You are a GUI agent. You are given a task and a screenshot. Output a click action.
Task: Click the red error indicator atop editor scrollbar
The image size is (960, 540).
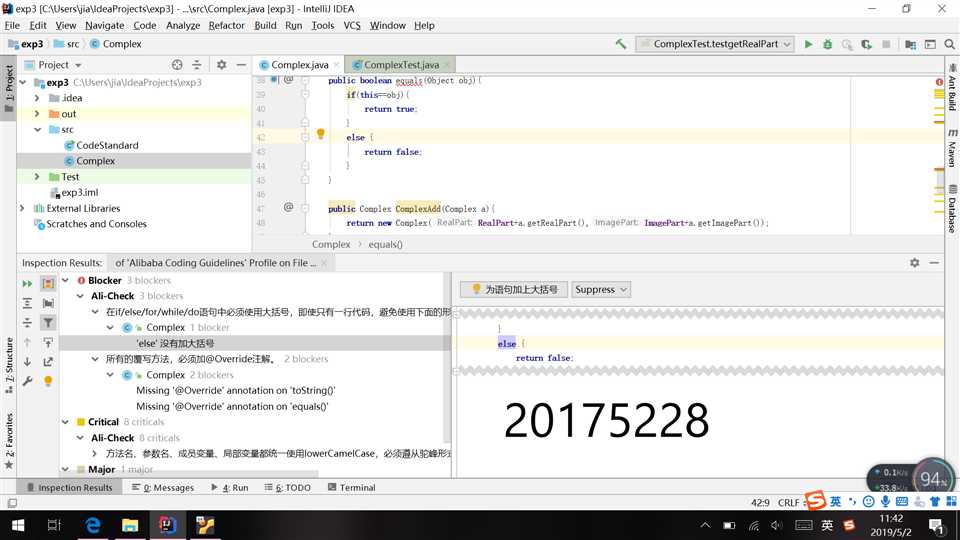tap(939, 81)
